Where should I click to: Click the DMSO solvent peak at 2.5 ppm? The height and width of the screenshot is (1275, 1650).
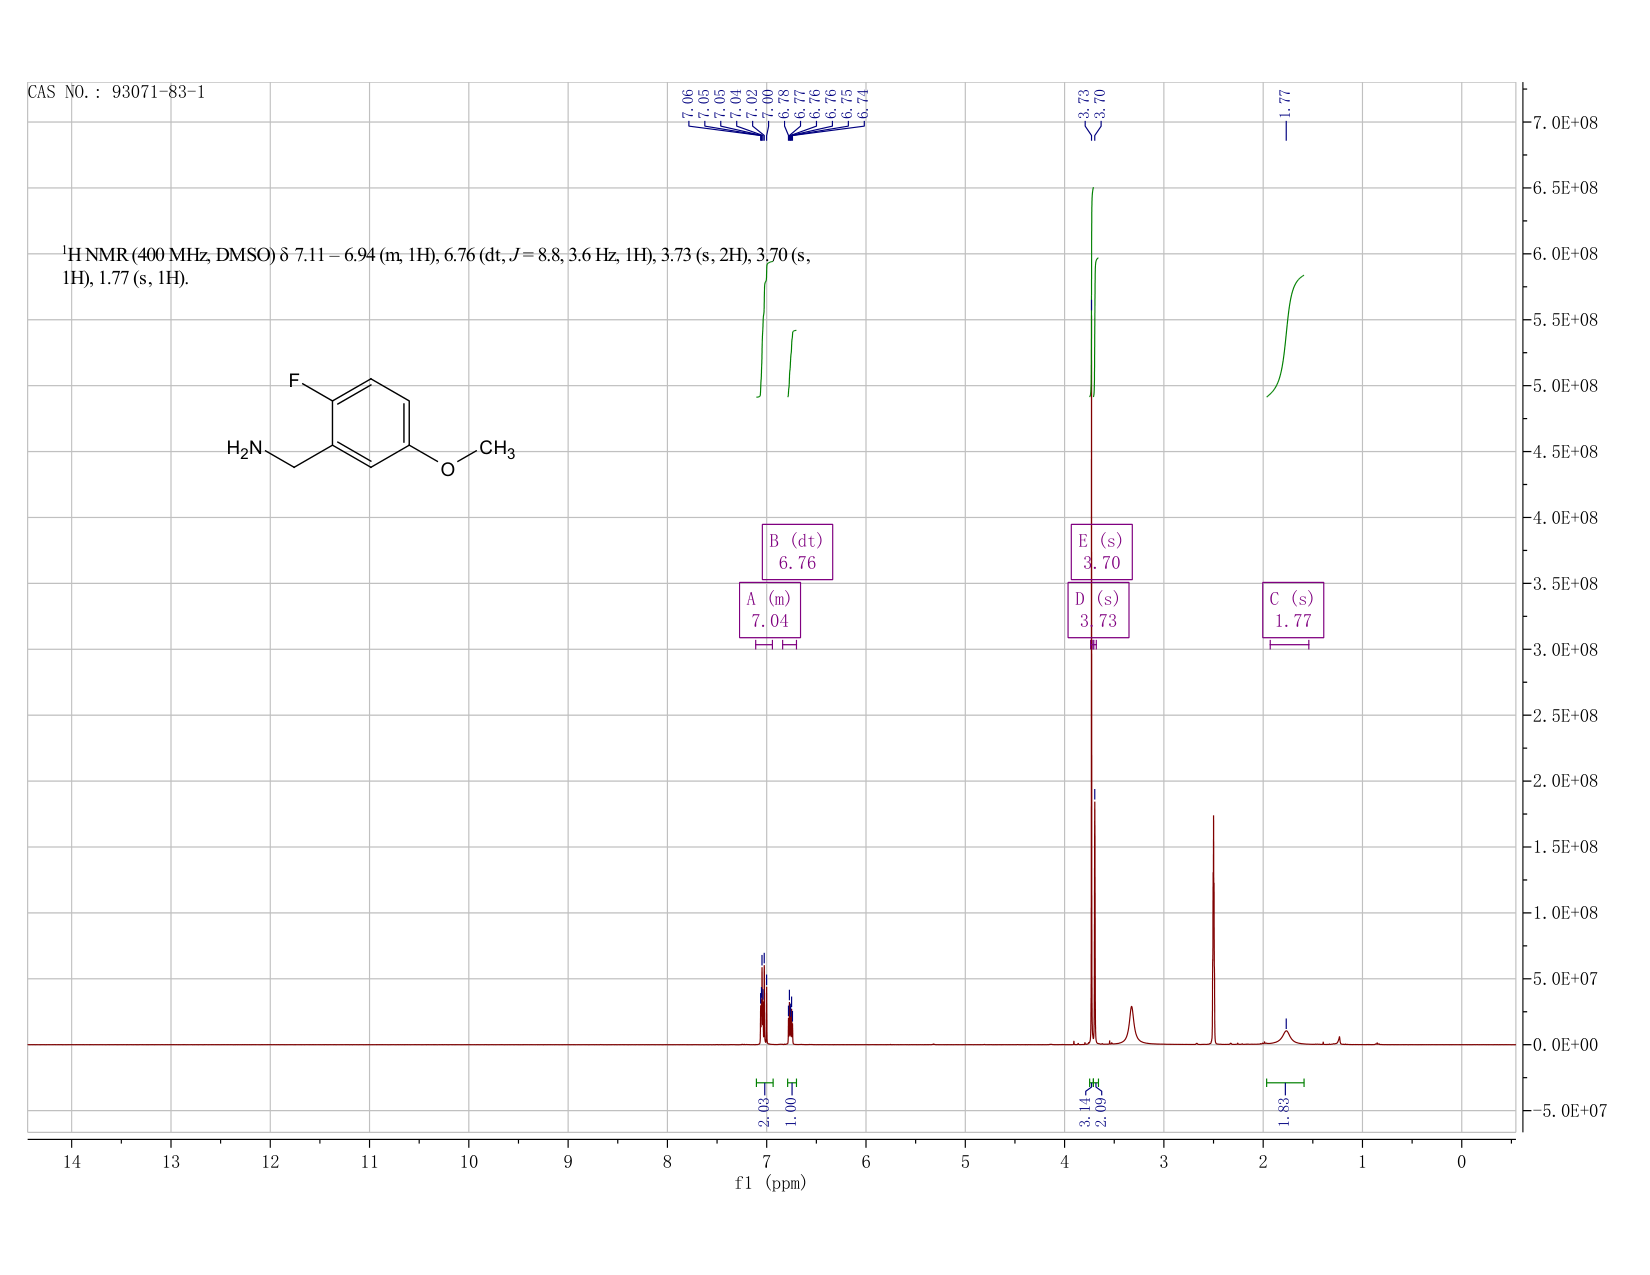pos(1213,930)
